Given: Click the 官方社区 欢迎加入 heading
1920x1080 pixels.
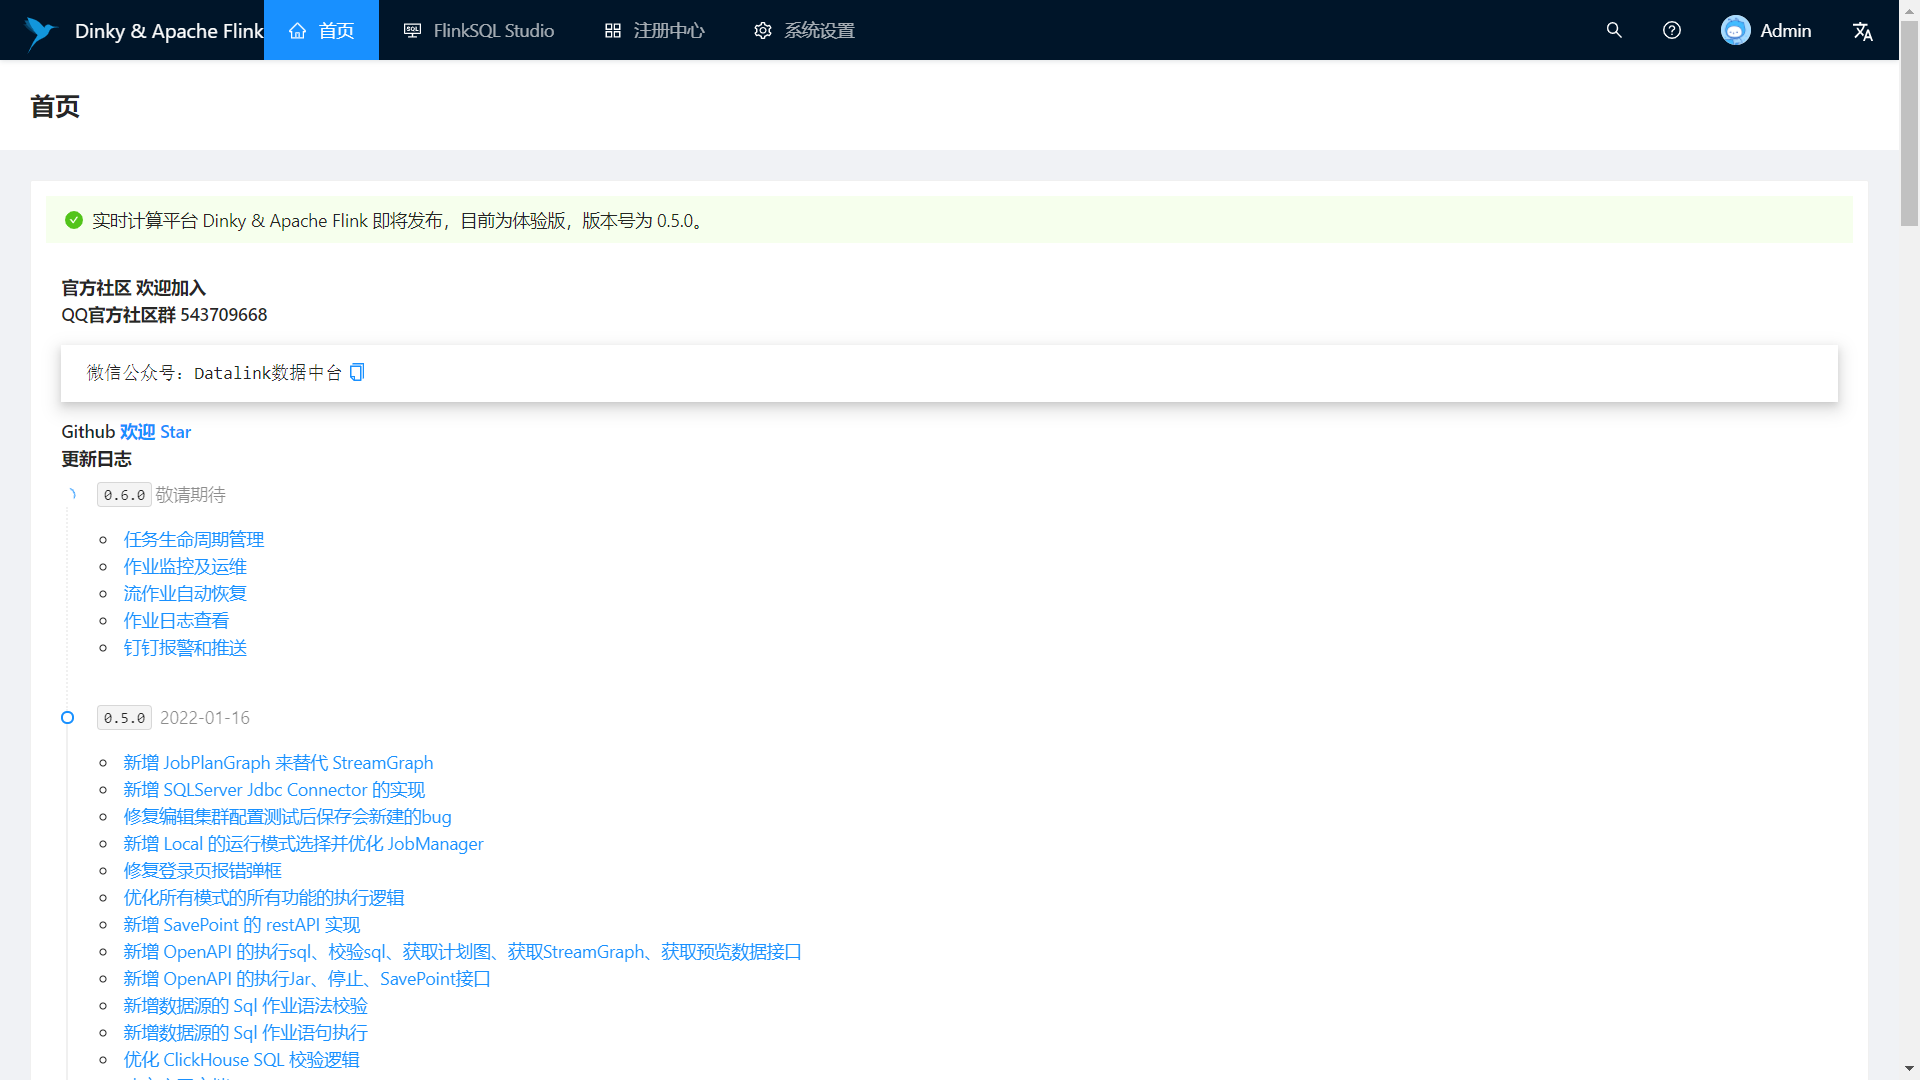Looking at the screenshot, I should click(x=133, y=287).
